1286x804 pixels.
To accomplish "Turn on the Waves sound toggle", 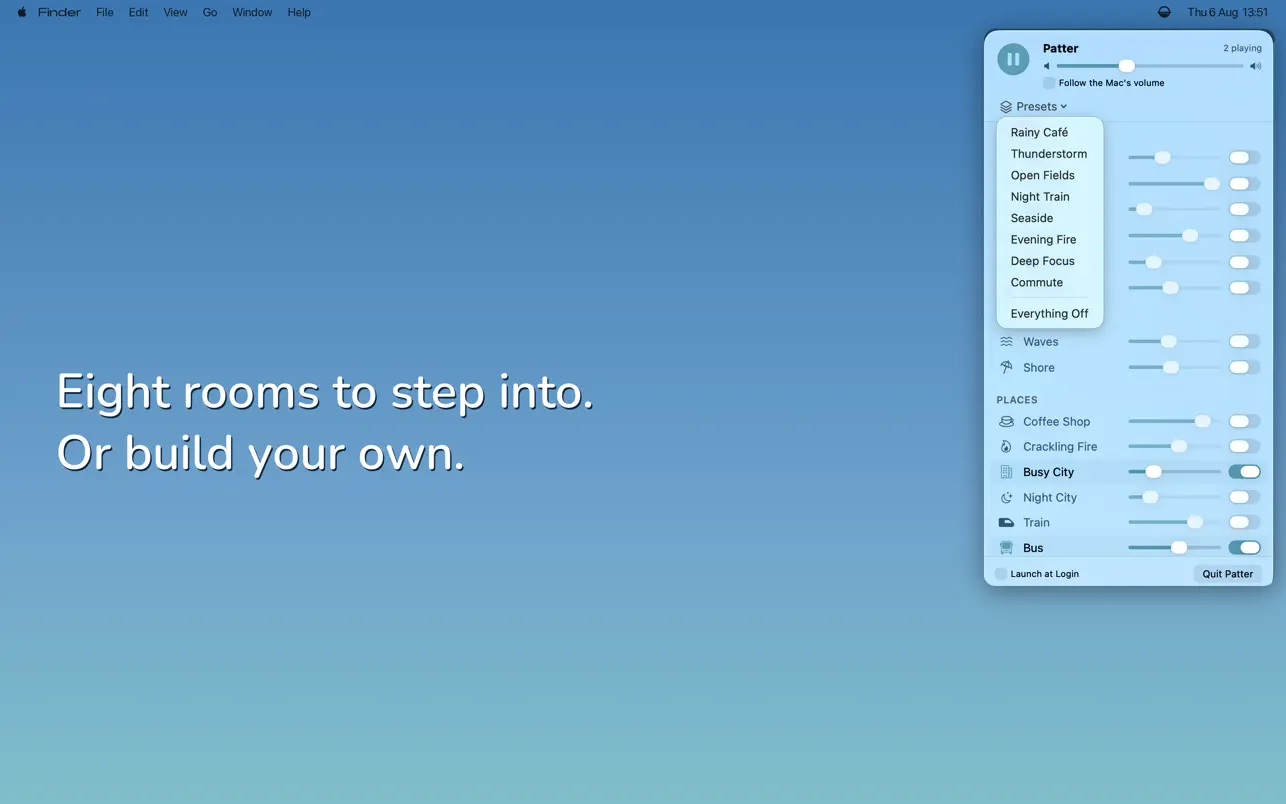I will click(x=1244, y=342).
